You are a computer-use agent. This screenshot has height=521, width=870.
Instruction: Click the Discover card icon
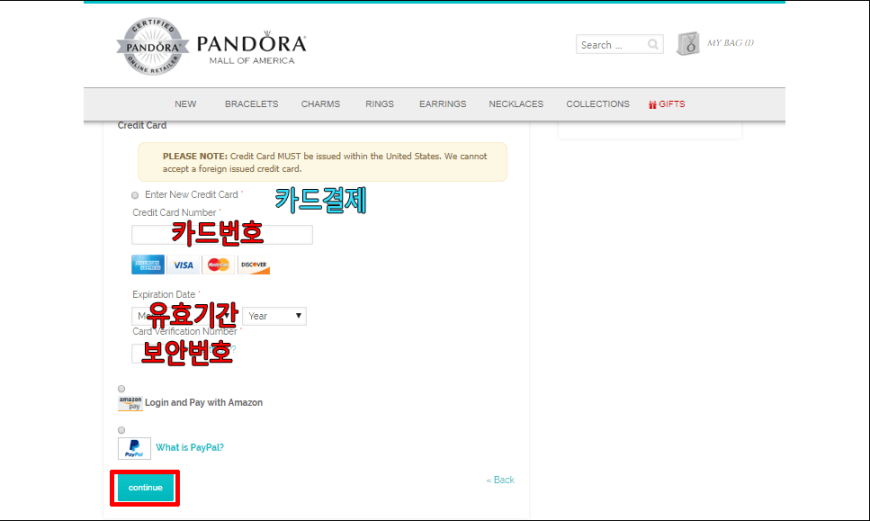(254, 265)
